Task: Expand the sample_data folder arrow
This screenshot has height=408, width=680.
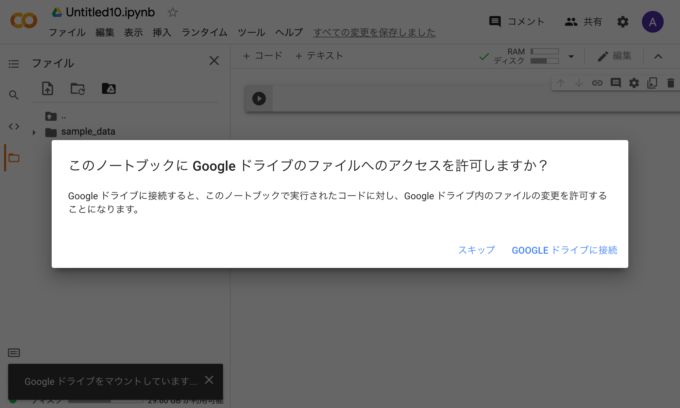Action: (x=34, y=132)
